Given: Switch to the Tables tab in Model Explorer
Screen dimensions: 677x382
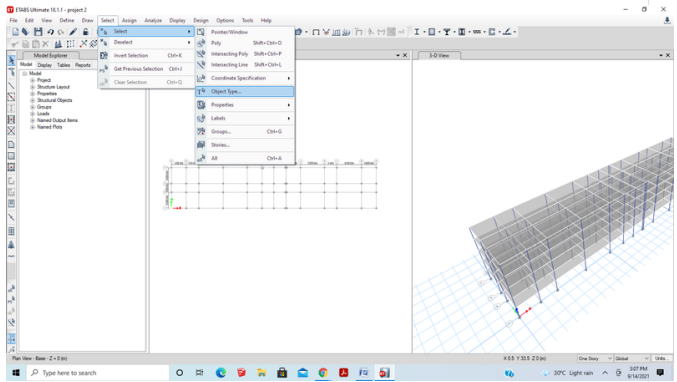Looking at the screenshot, I should 63,65.
